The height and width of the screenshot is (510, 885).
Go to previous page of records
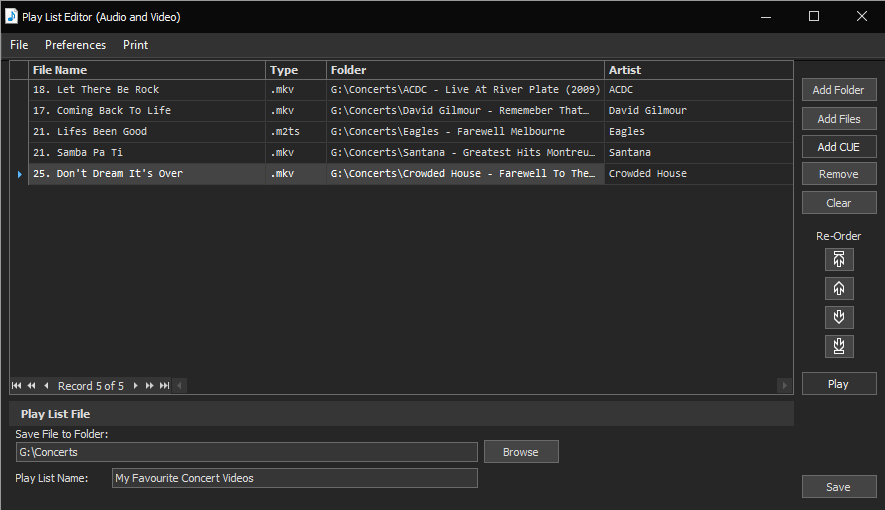31,386
